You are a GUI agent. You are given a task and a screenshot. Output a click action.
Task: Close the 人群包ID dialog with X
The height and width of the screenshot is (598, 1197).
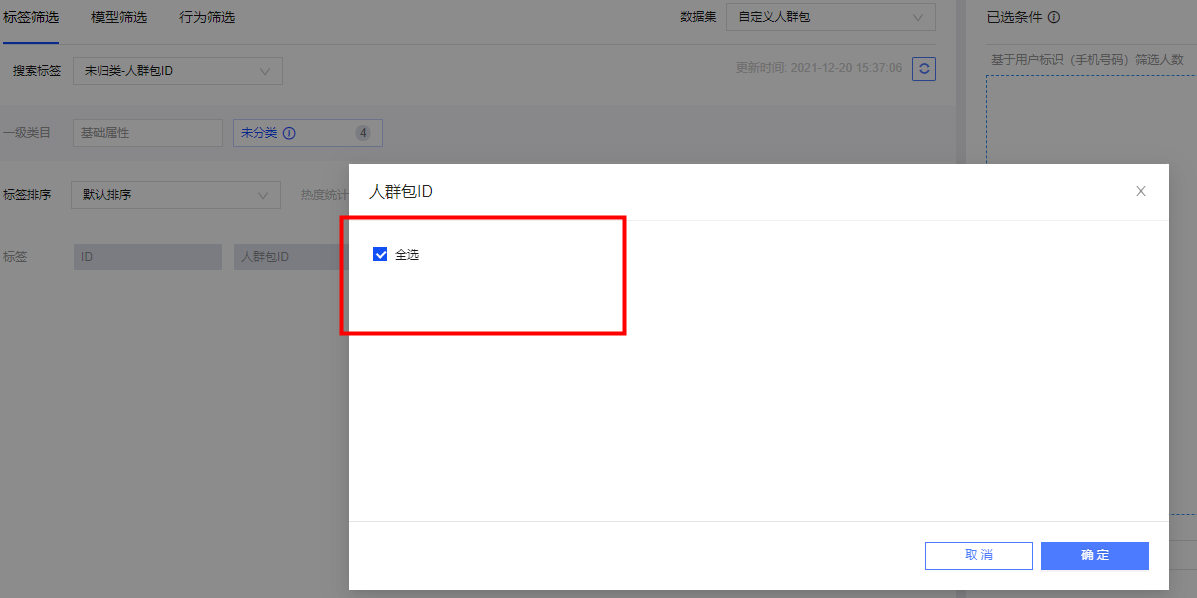click(x=1140, y=191)
